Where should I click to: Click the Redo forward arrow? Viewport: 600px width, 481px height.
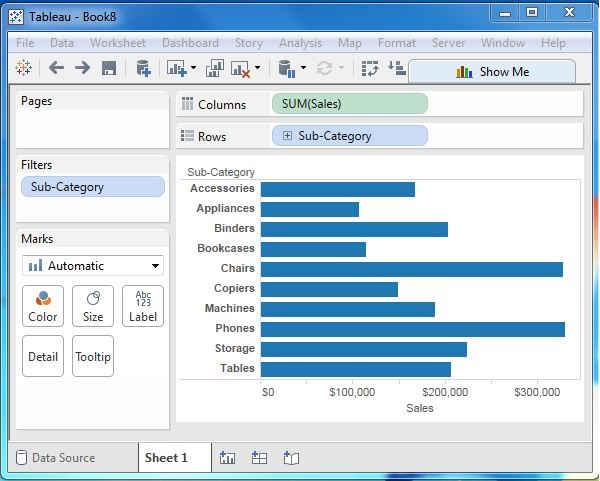(x=82, y=68)
